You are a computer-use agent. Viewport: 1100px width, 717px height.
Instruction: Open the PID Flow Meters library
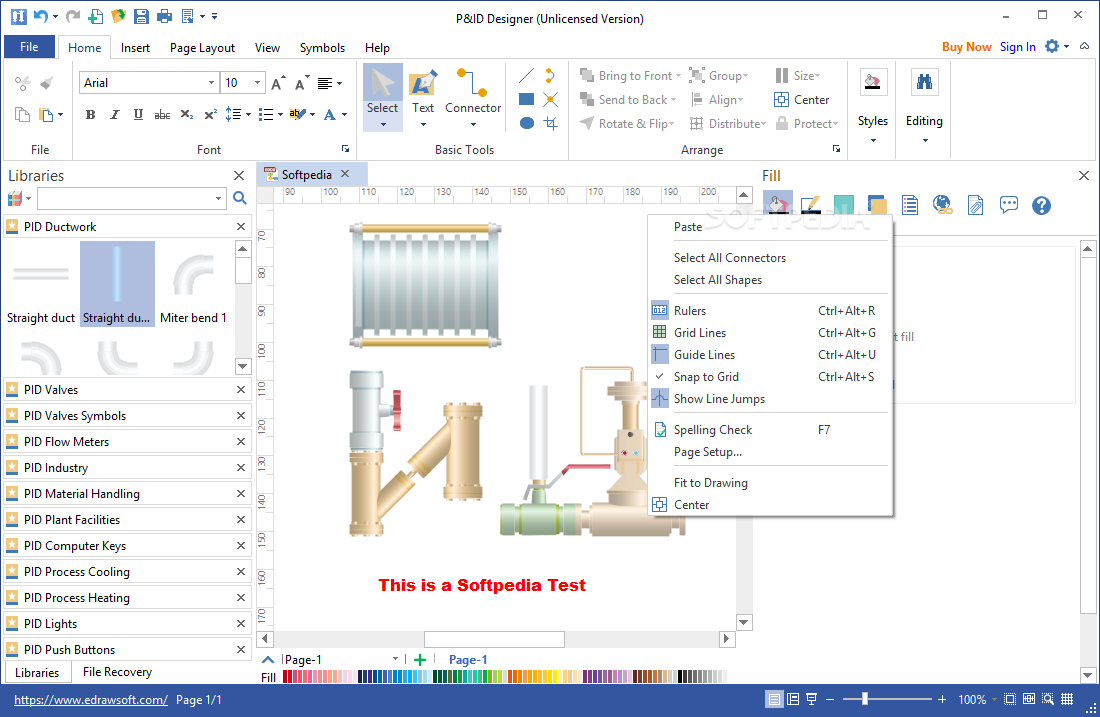click(x=127, y=441)
